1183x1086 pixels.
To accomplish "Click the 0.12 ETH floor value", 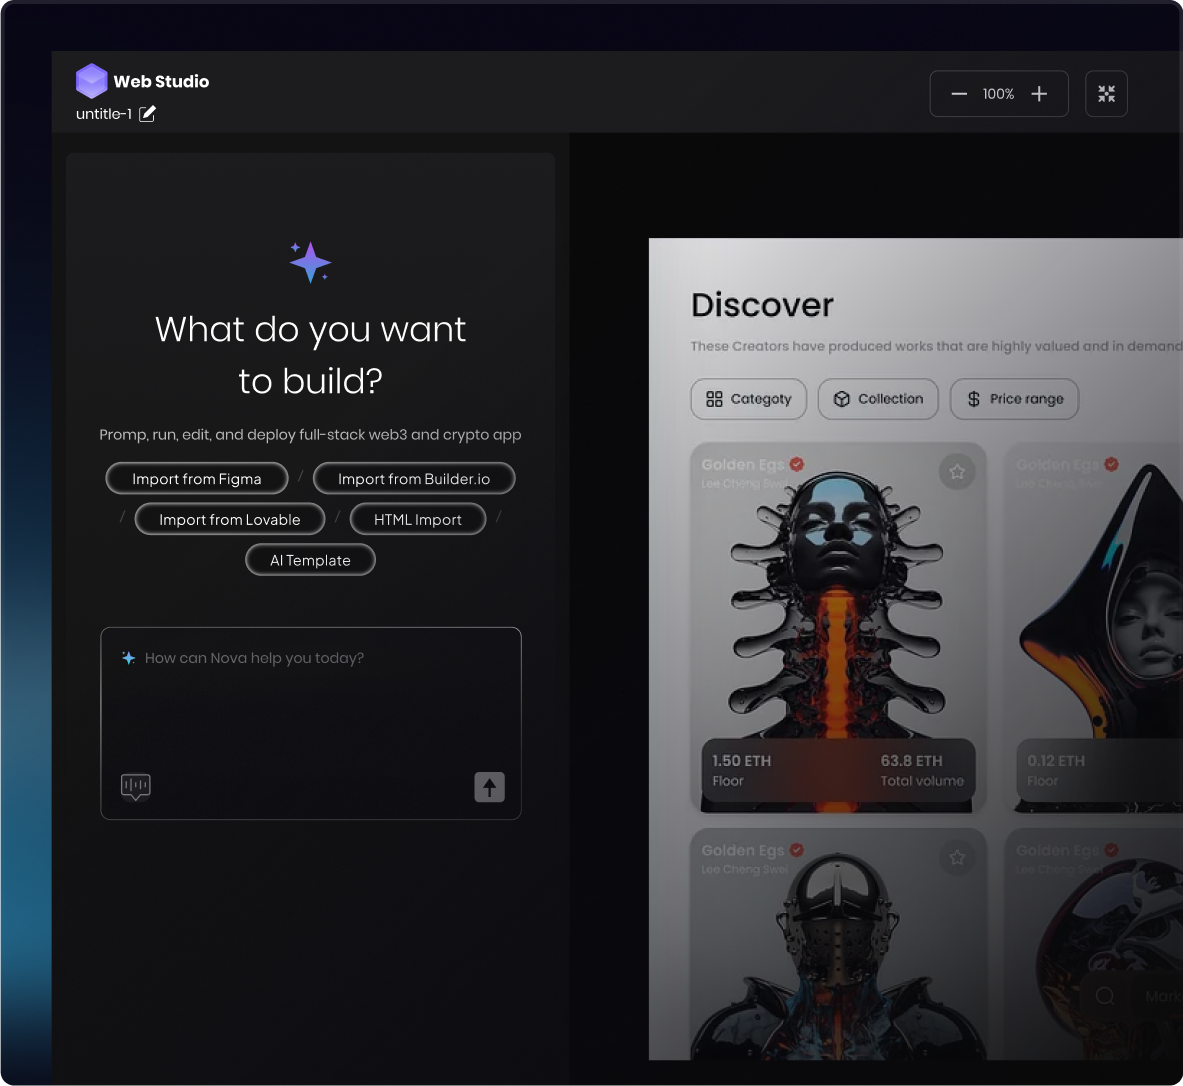I will tap(1055, 761).
